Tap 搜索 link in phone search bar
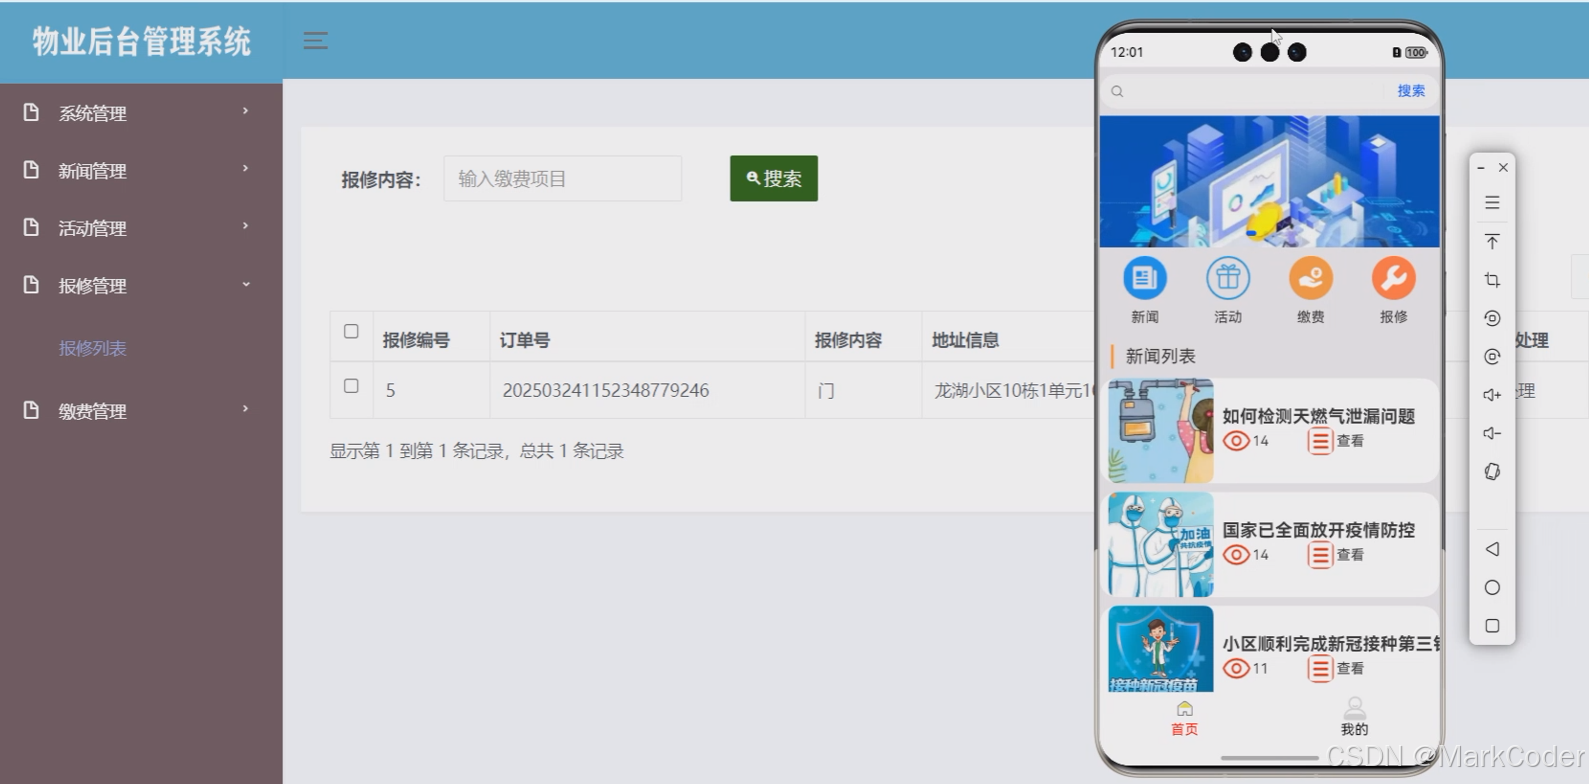Screen dimensions: 1589x784 coord(1411,91)
